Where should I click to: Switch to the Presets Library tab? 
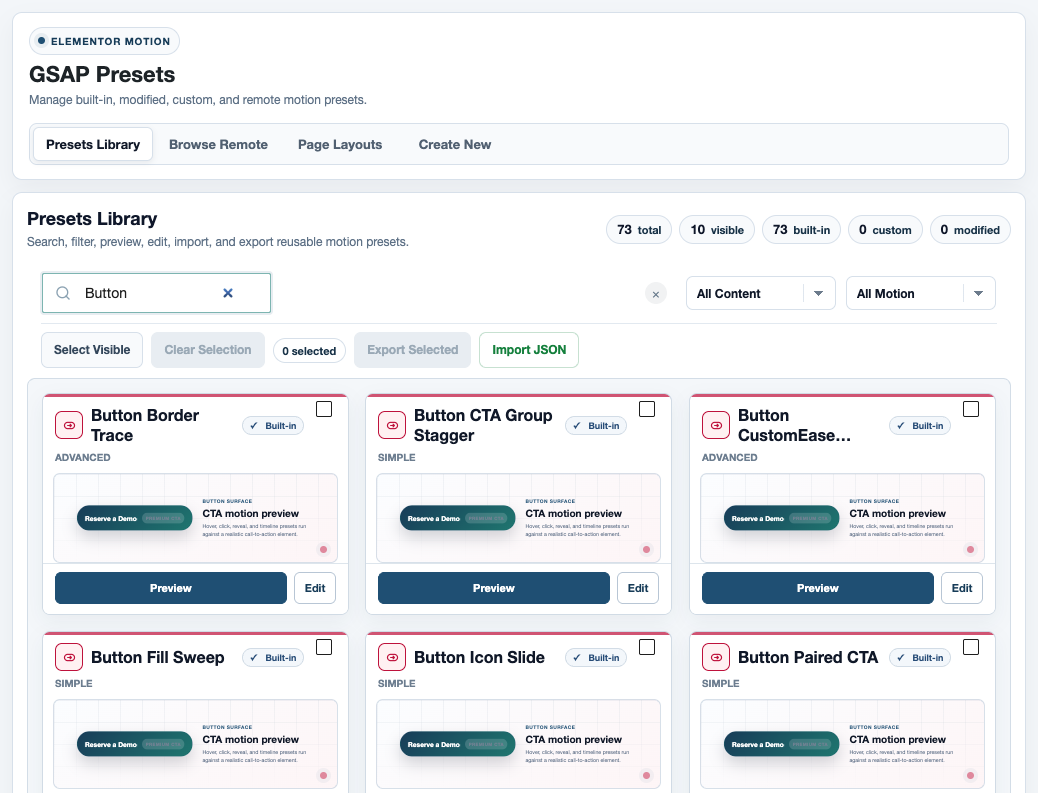[x=93, y=144]
